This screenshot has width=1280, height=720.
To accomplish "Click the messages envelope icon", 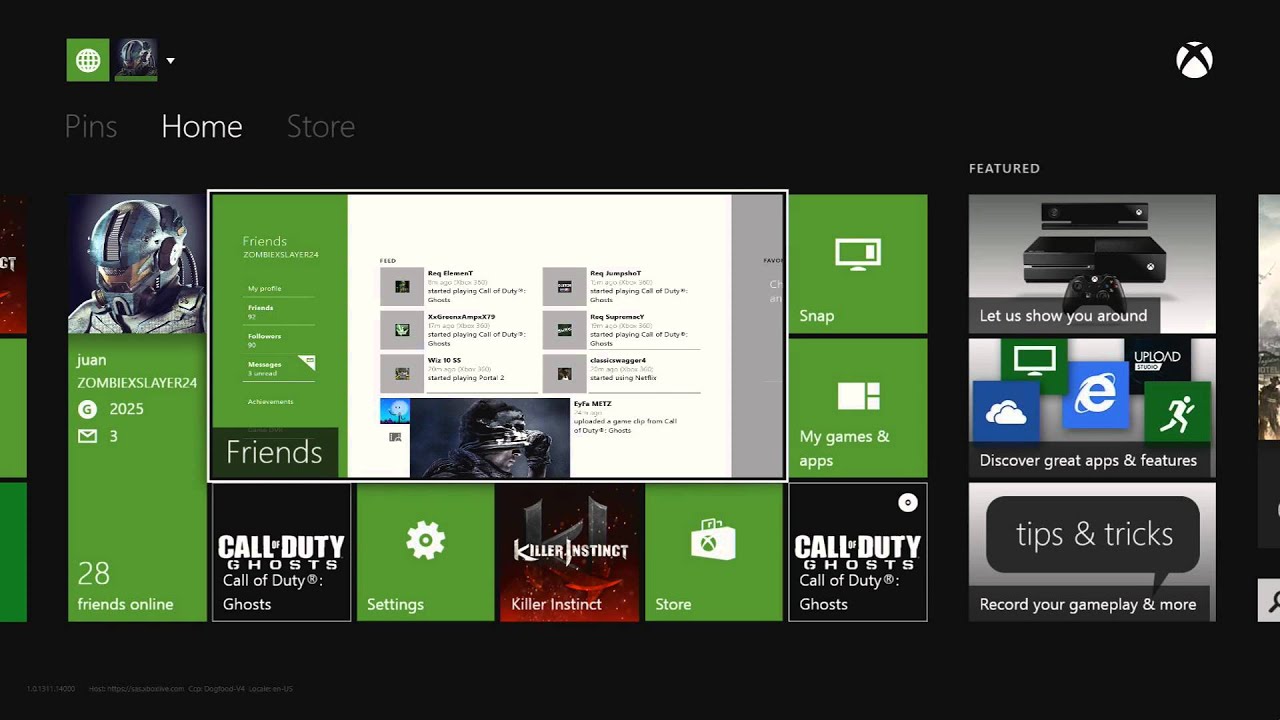I will pos(88,436).
